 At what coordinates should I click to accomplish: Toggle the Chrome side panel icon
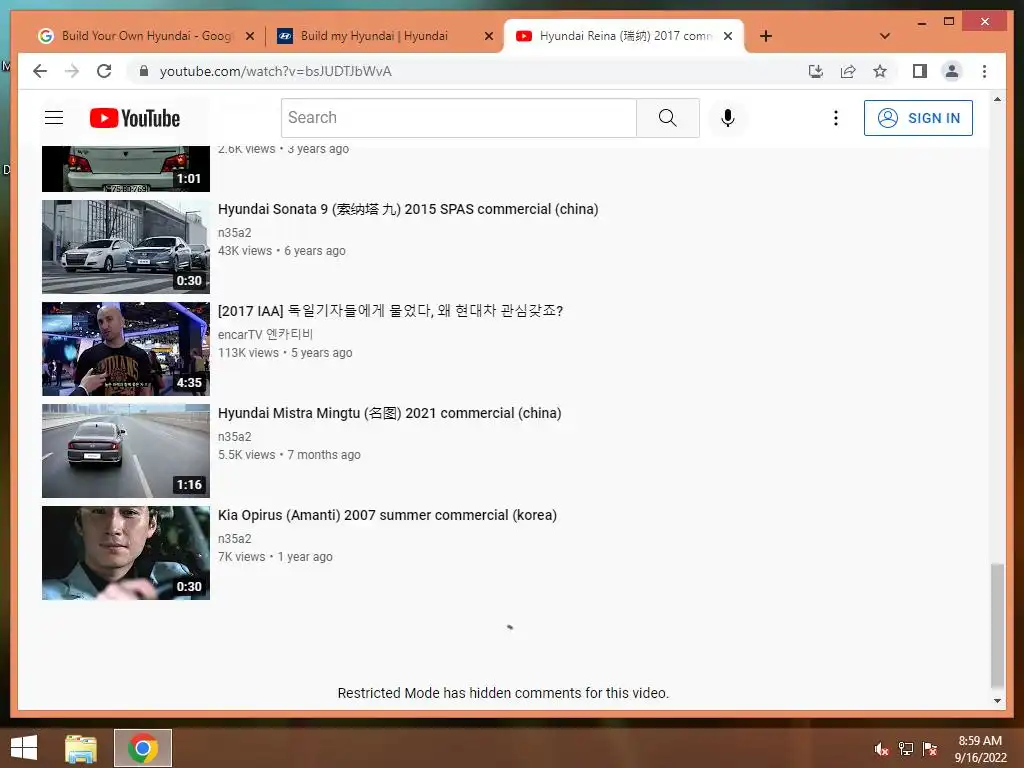click(920, 71)
